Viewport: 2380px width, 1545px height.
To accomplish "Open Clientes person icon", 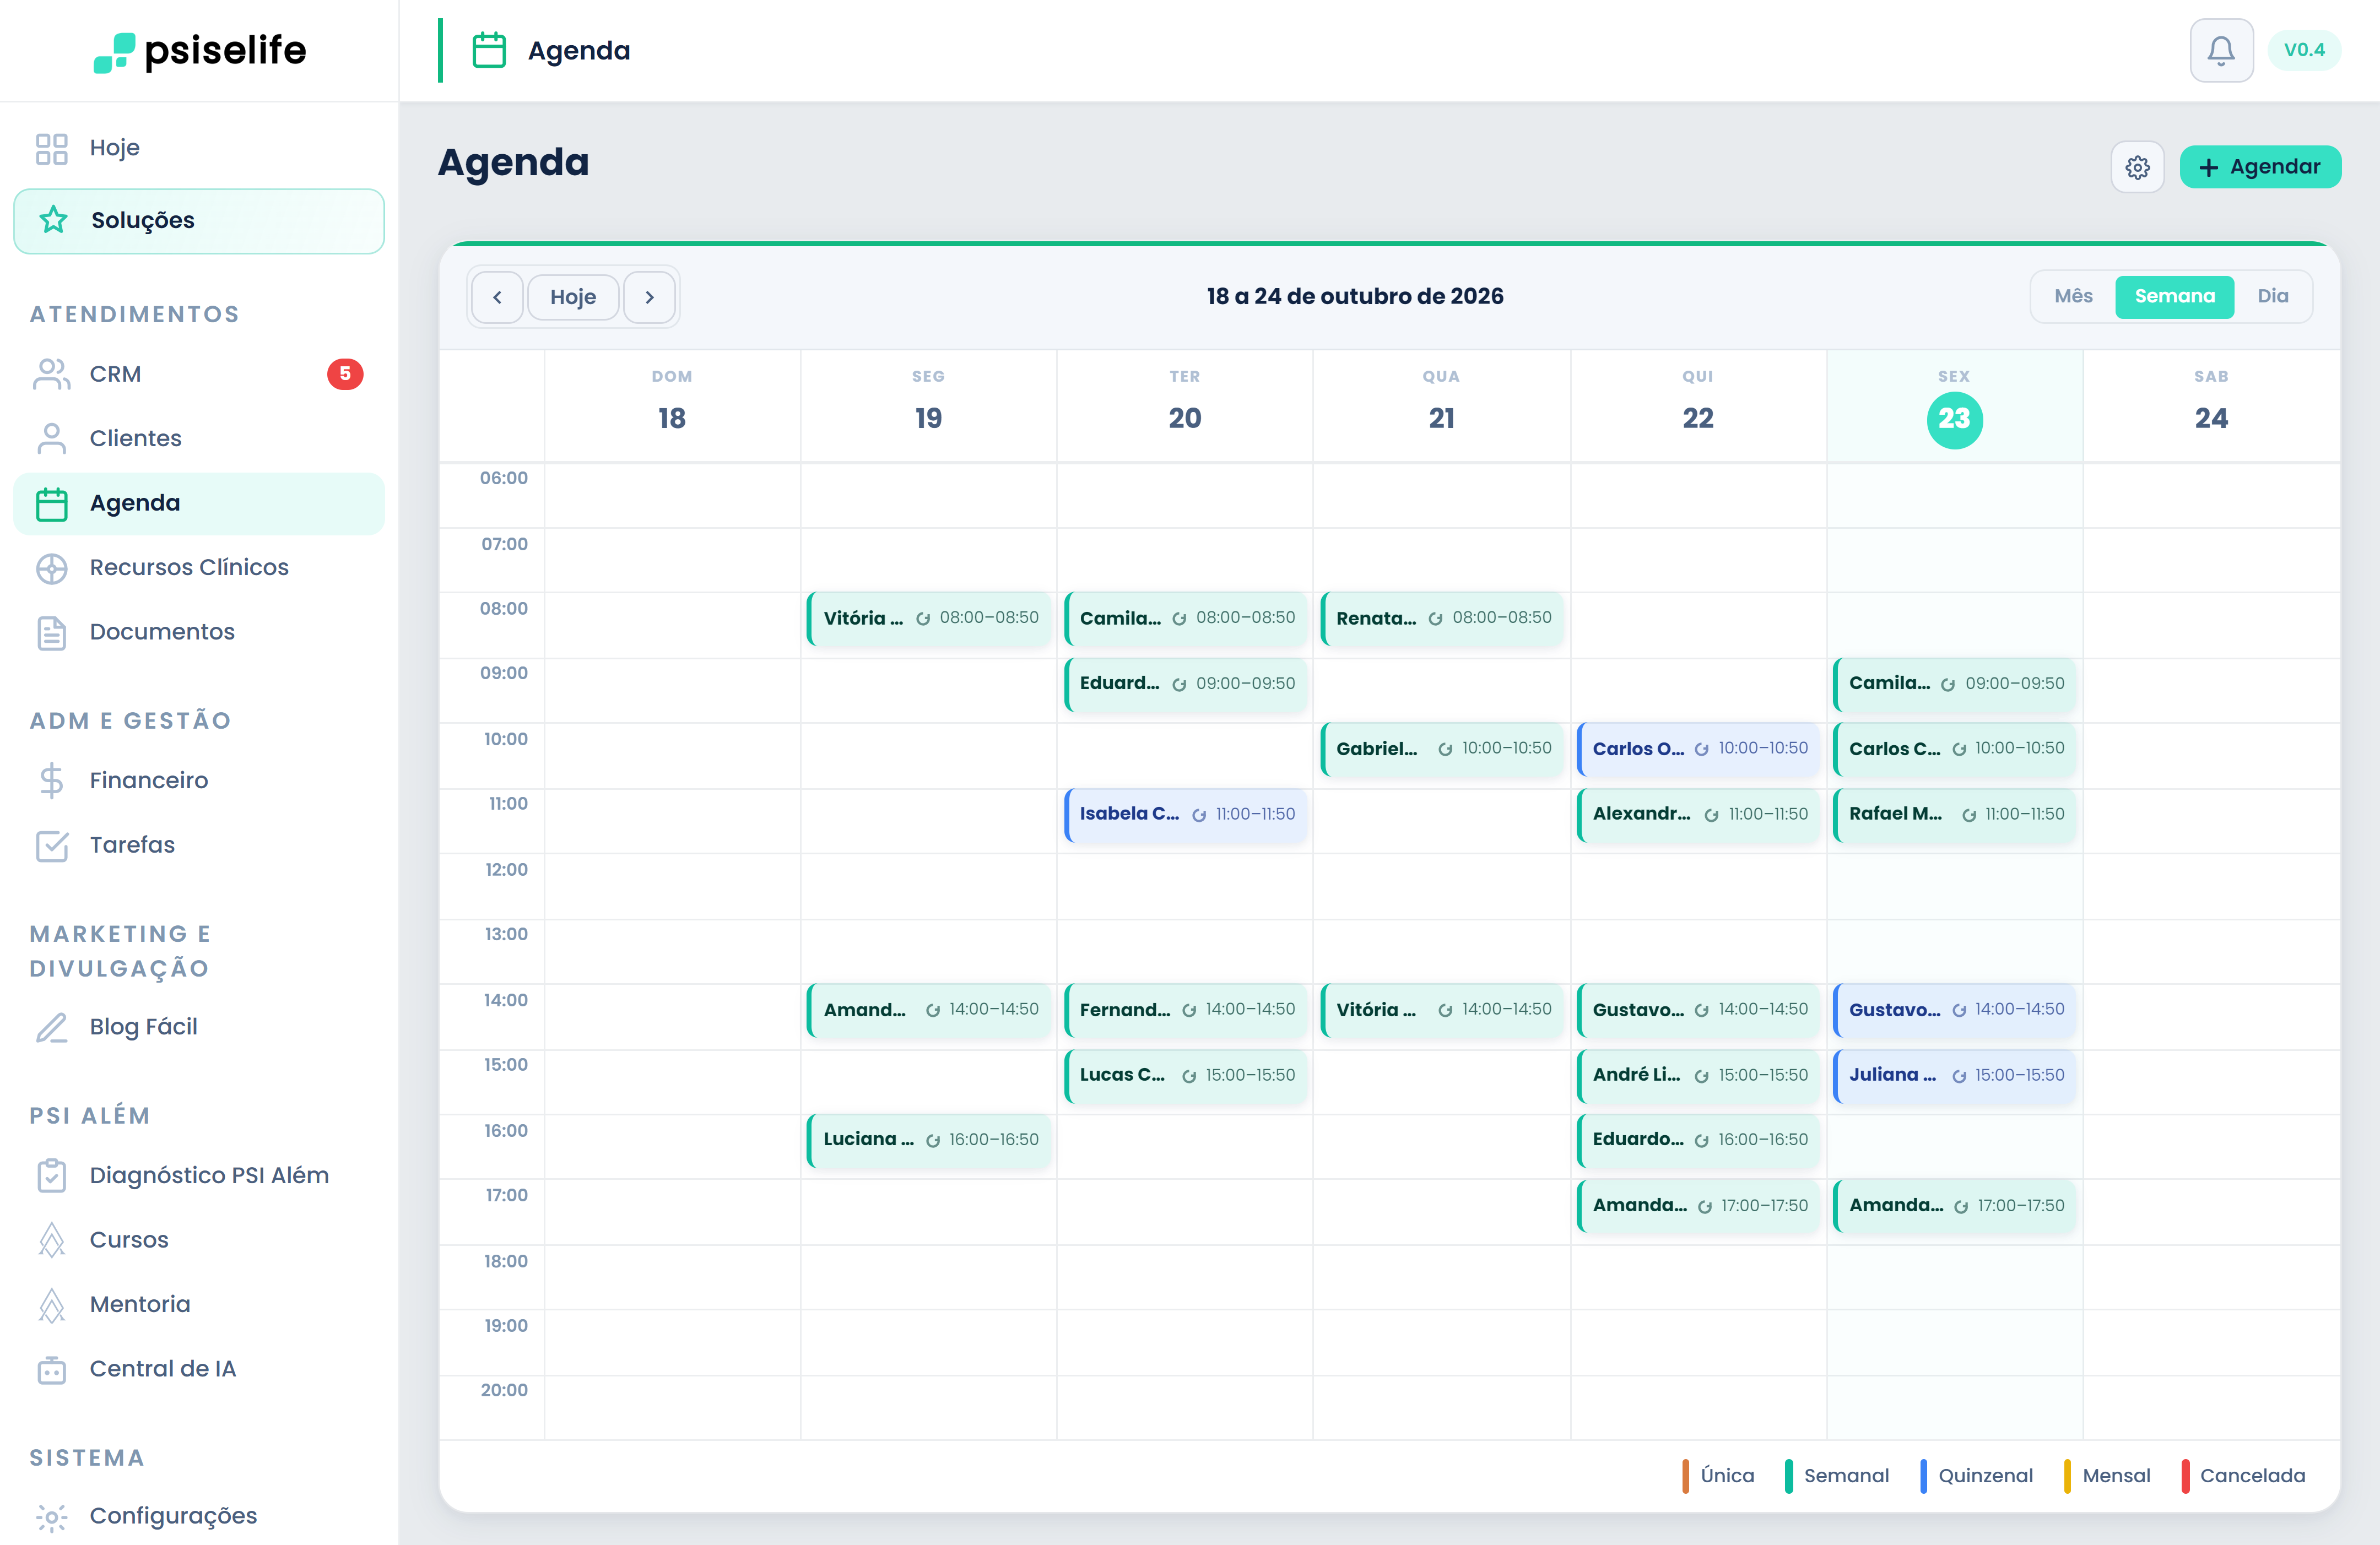I will (x=51, y=438).
